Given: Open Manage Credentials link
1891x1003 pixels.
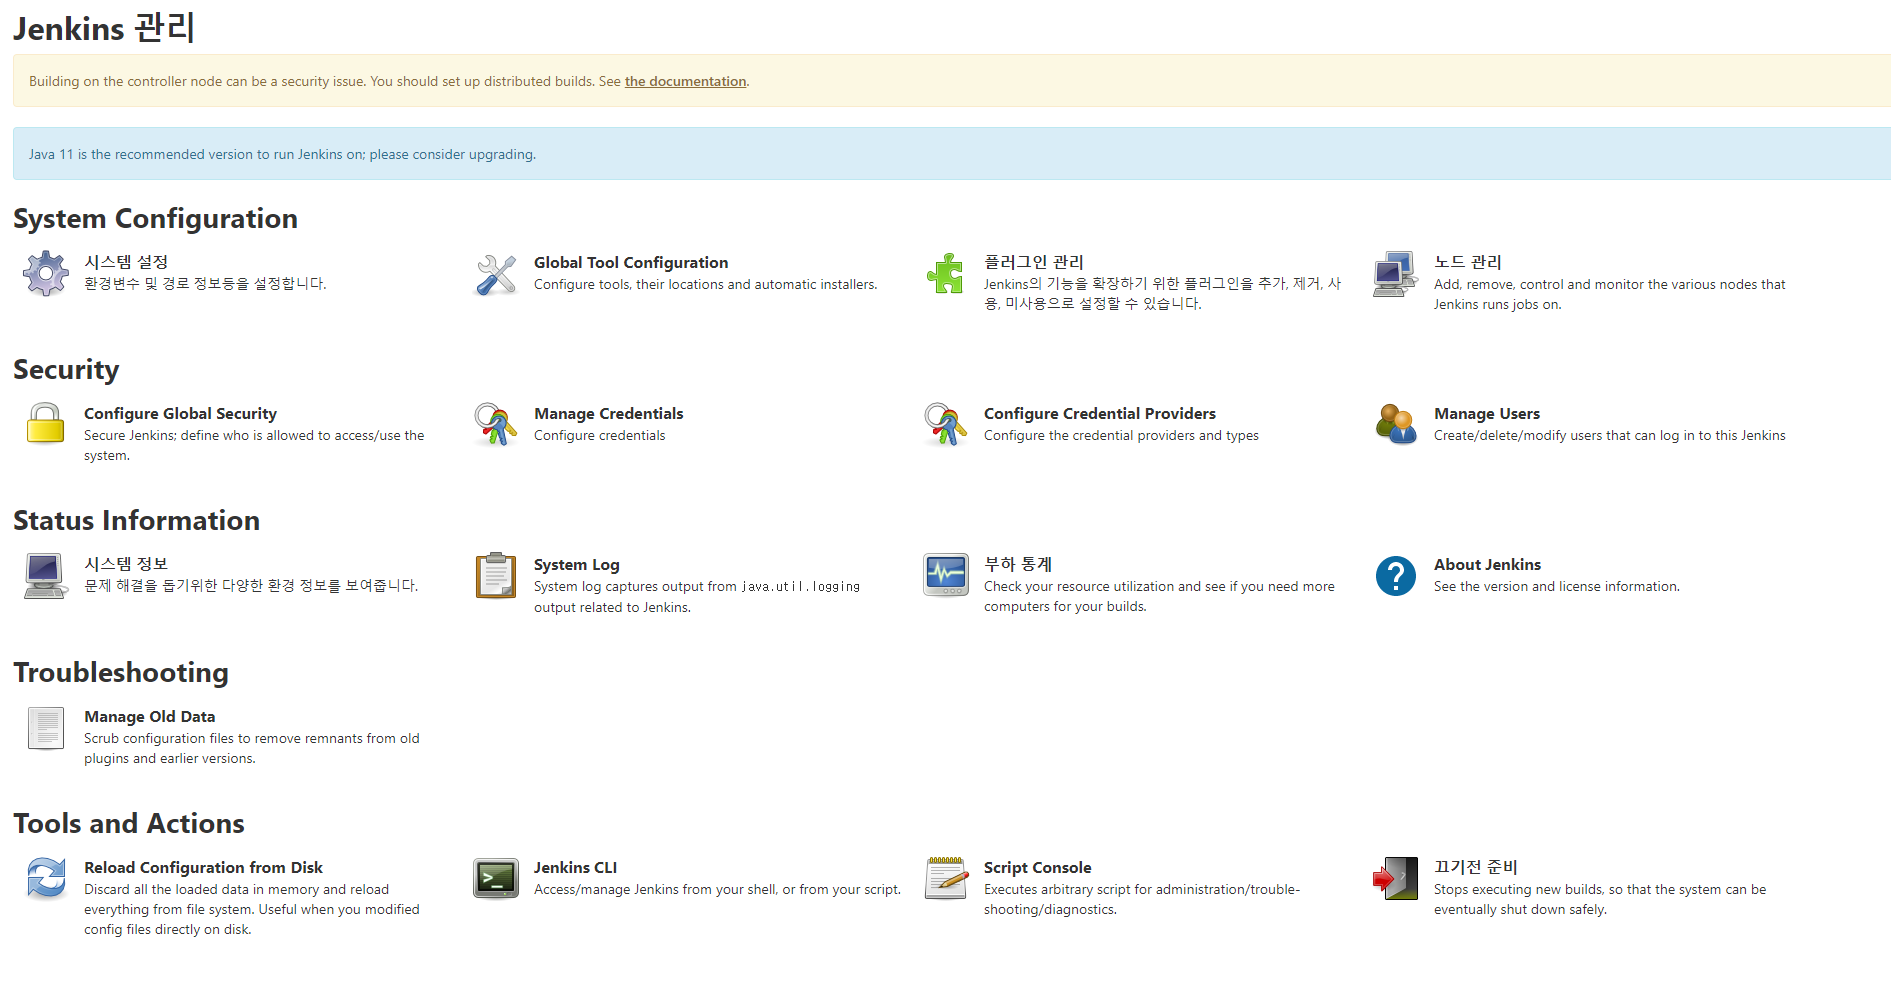Looking at the screenshot, I should pyautogui.click(x=609, y=413).
